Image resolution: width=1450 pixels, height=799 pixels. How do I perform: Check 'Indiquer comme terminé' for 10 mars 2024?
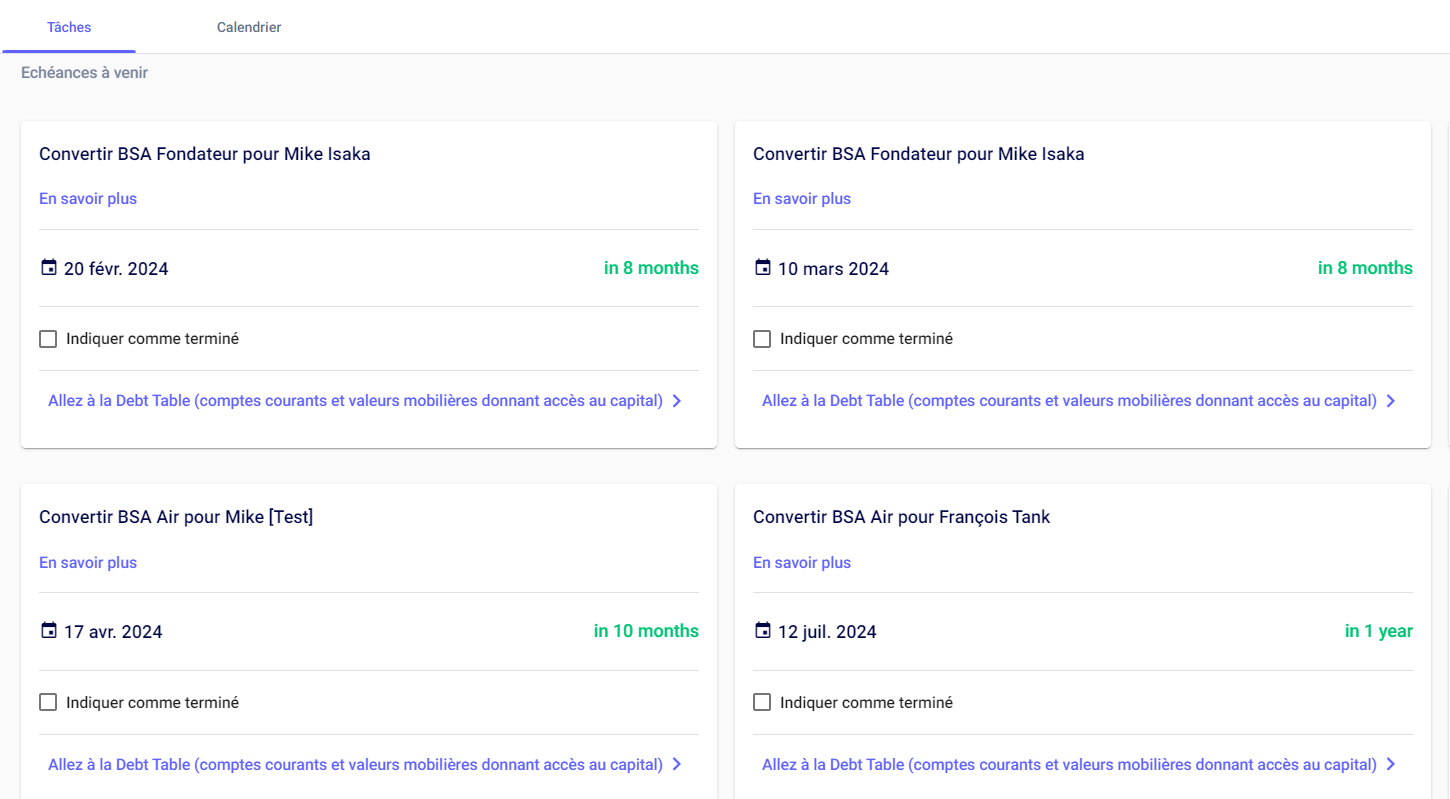click(762, 339)
